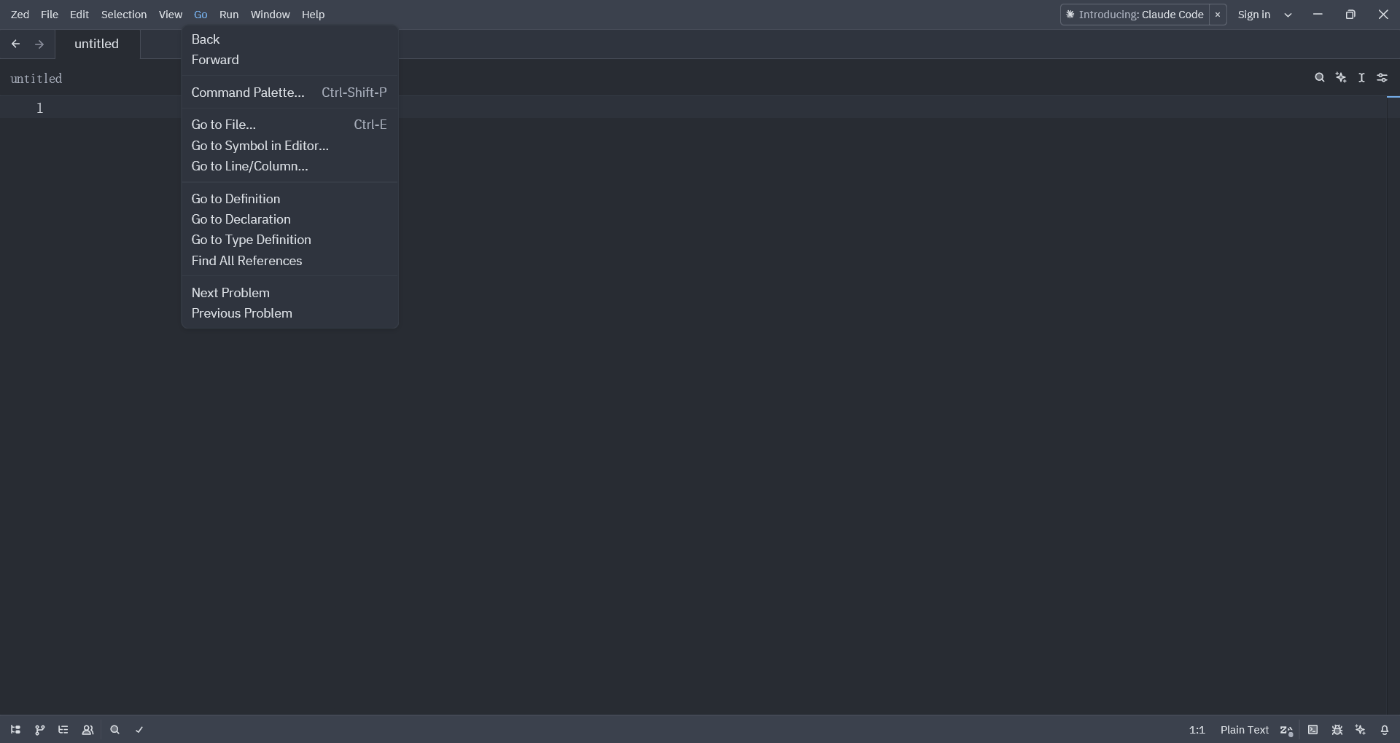Switch to the untitled tab
This screenshot has width=1400, height=743.
pos(97,44)
